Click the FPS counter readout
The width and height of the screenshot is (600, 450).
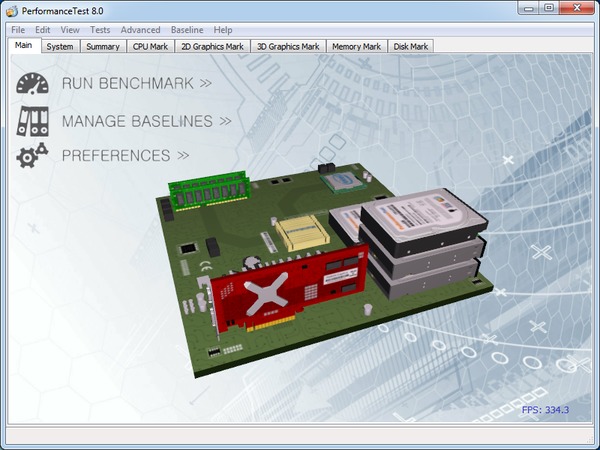click(545, 410)
